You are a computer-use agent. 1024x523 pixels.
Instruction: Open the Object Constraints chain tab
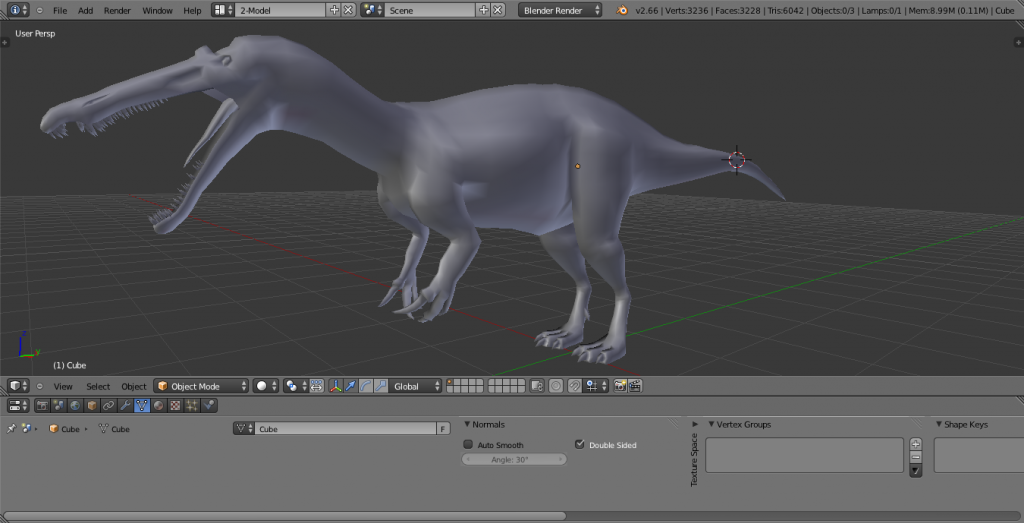(108, 405)
